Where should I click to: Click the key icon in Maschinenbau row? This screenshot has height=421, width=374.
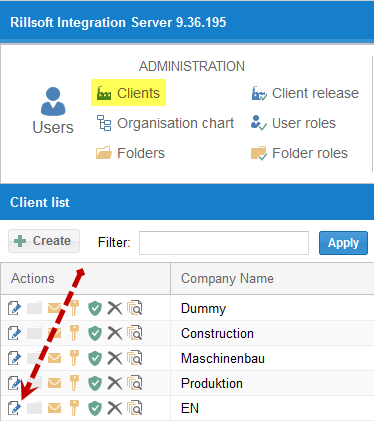[x=74, y=357]
